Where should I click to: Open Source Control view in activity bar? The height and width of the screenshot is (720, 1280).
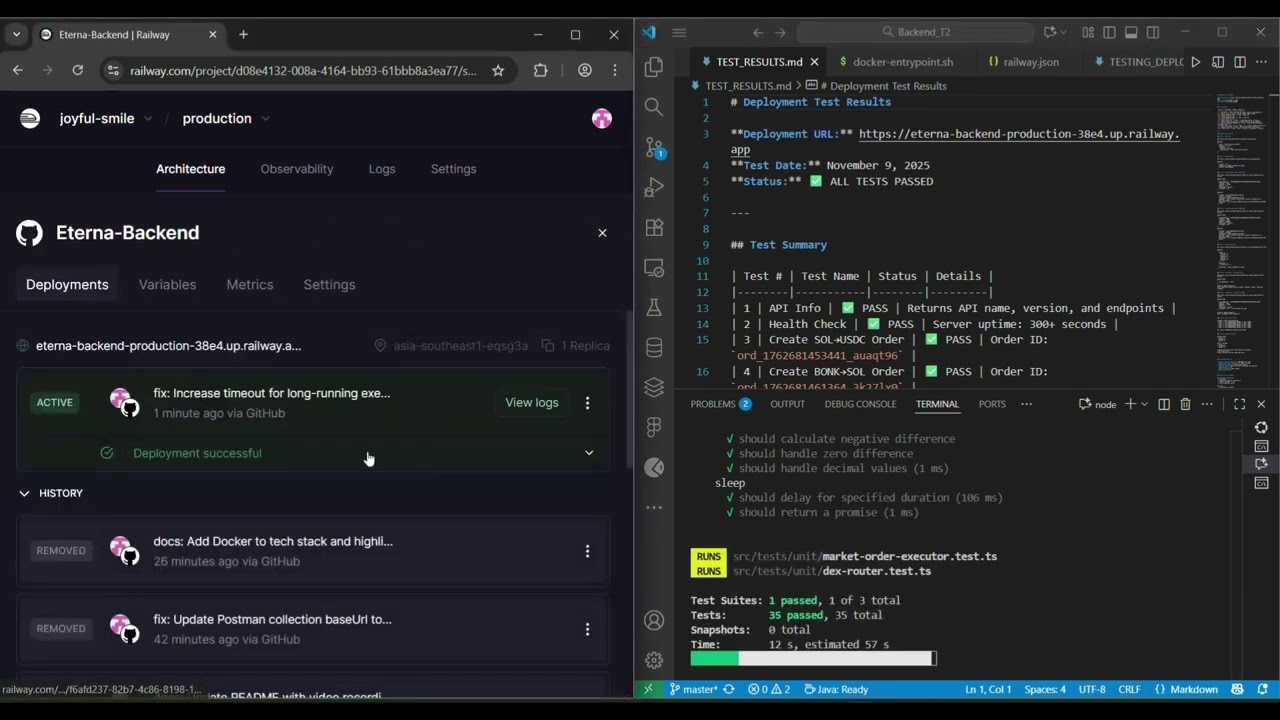(x=654, y=147)
